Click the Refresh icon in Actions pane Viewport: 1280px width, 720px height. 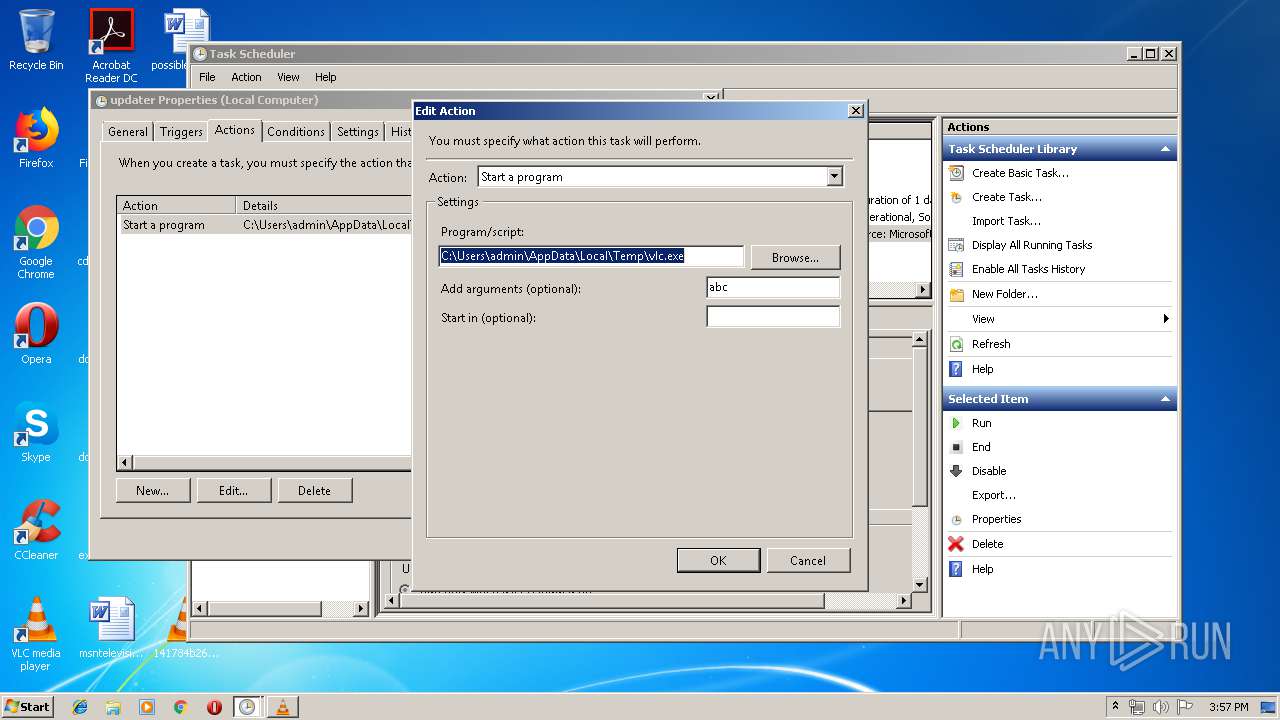pos(956,344)
